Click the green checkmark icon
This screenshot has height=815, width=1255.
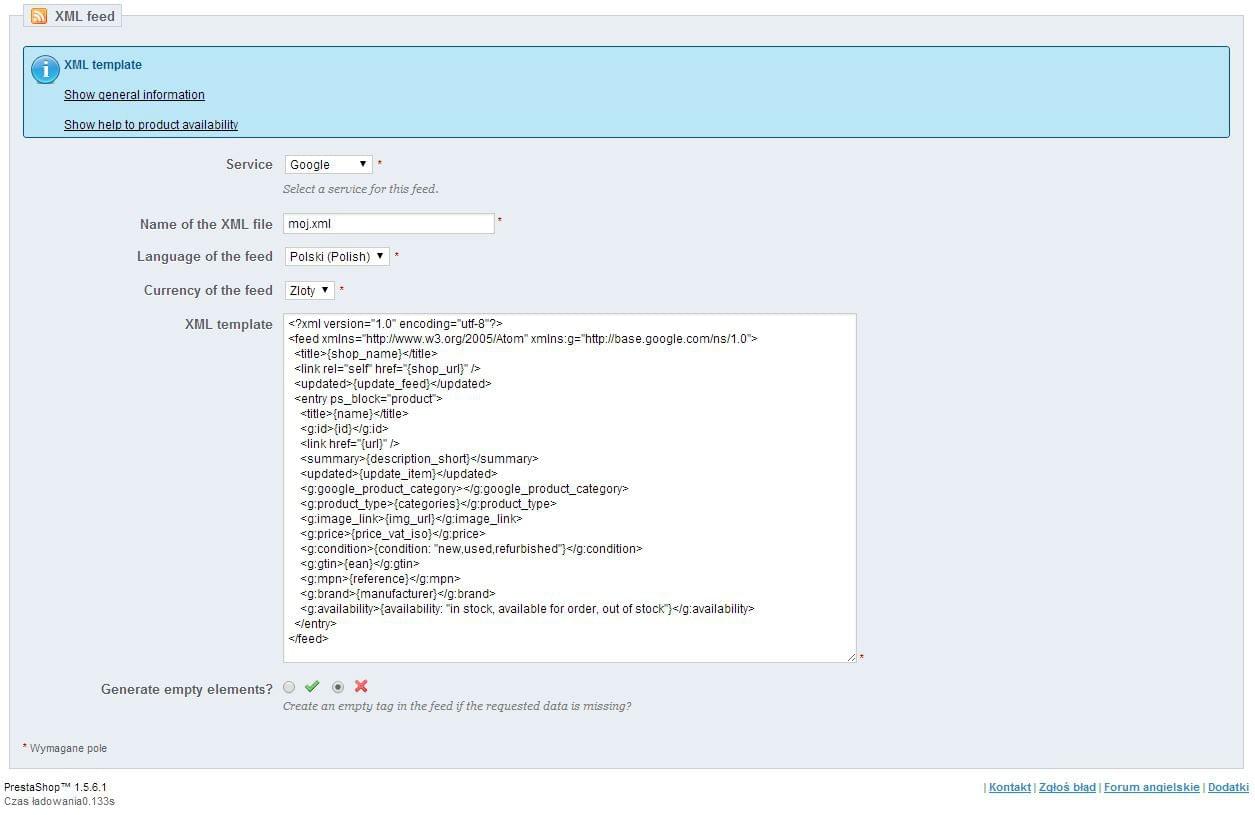(x=312, y=687)
